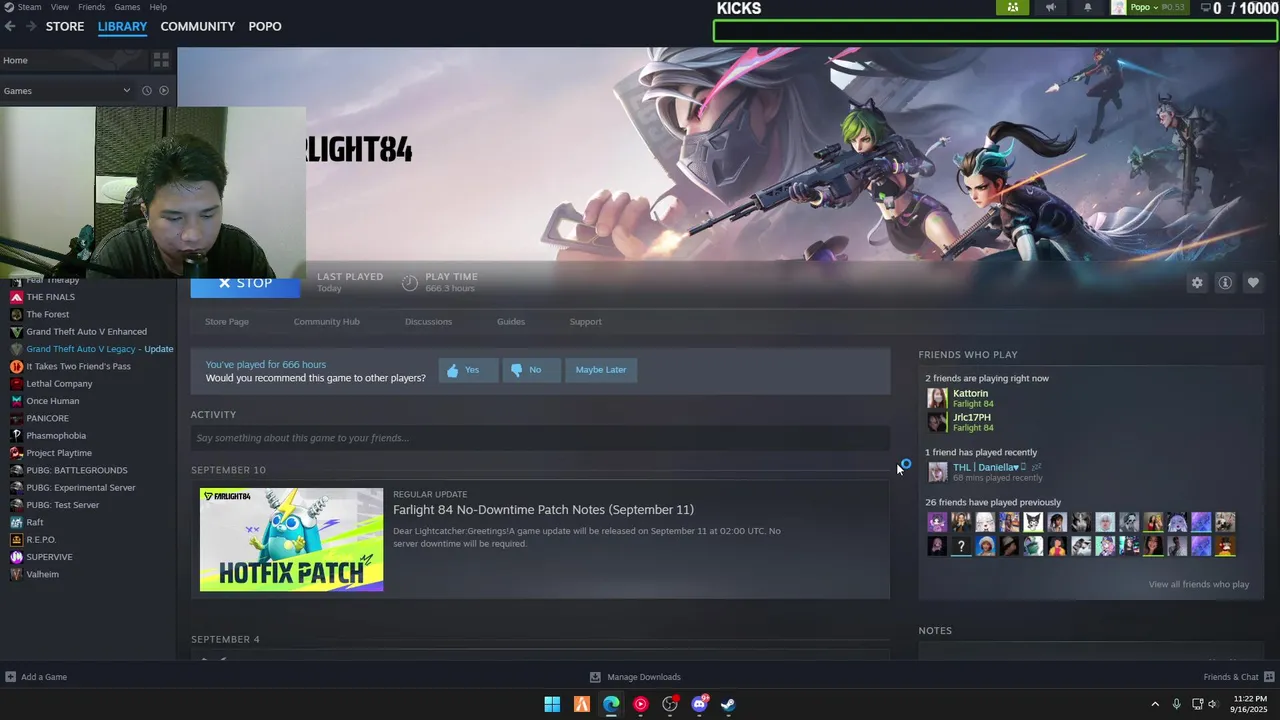Open Manage Downloads
1280x720 pixels.
pyautogui.click(x=635, y=677)
